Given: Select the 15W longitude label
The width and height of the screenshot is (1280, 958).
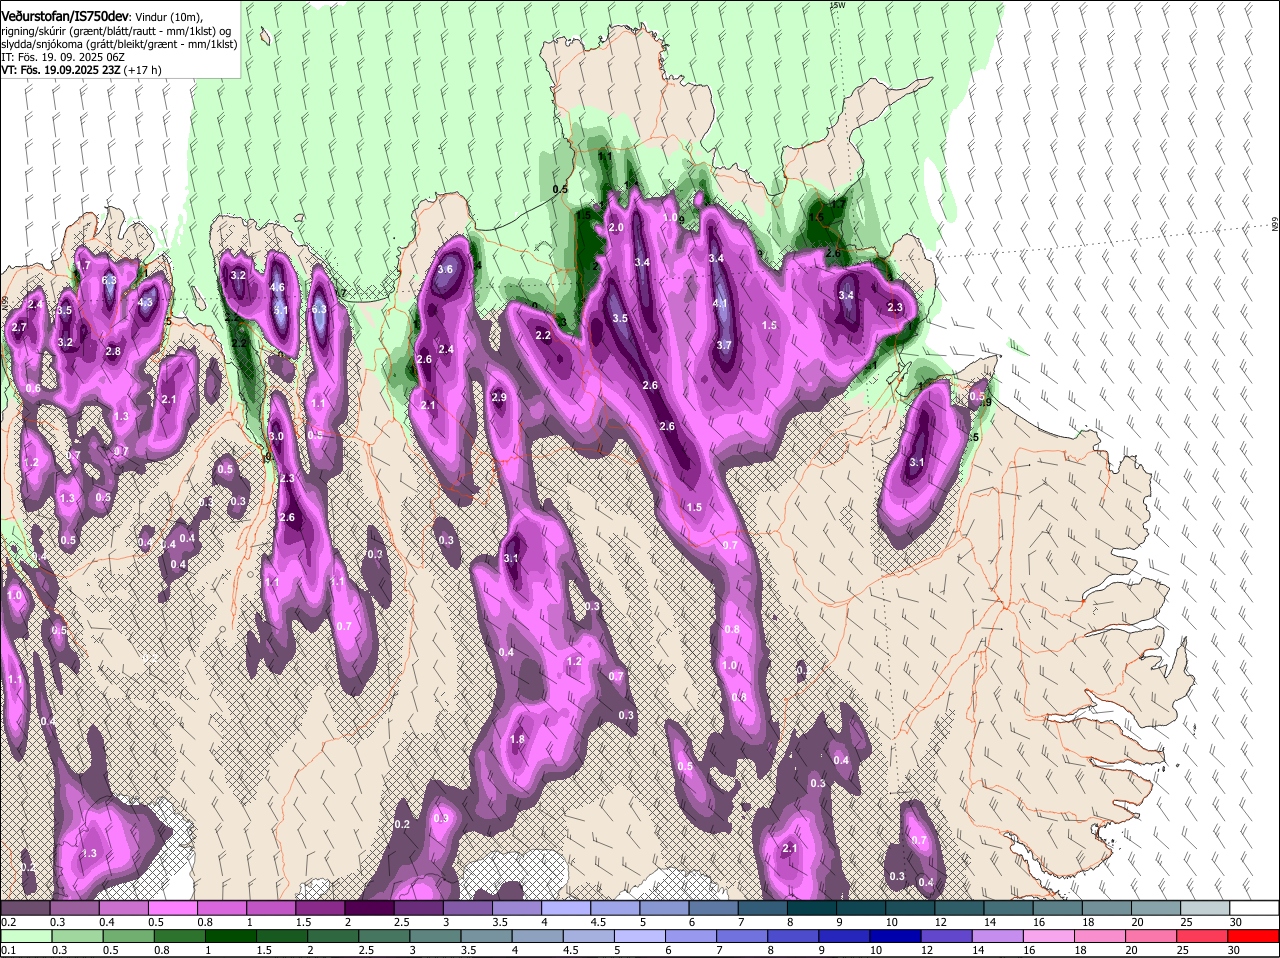Looking at the screenshot, I should (838, 6).
